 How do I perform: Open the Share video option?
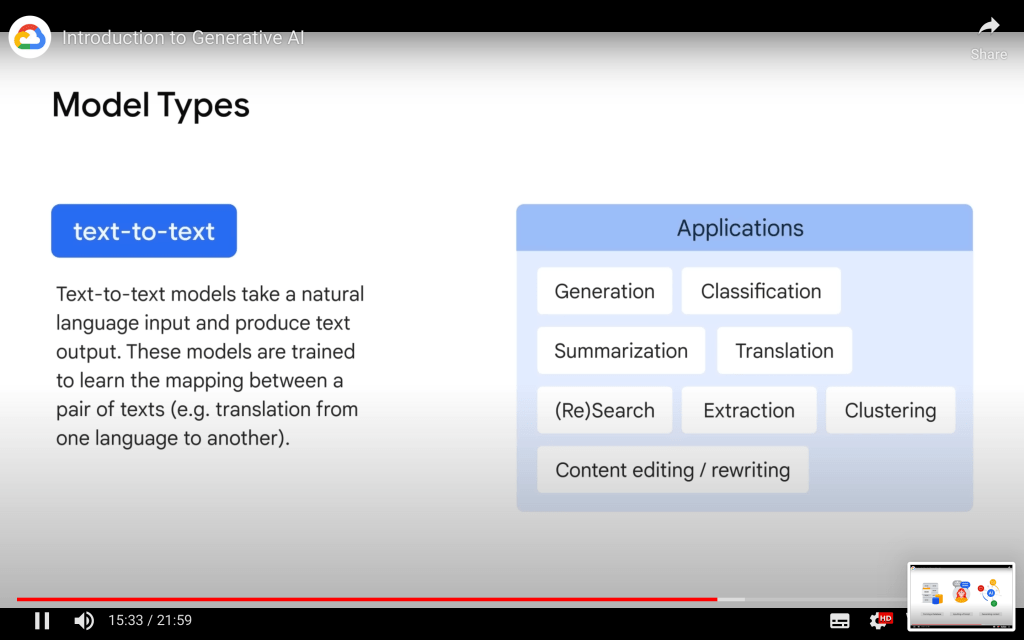tap(988, 37)
